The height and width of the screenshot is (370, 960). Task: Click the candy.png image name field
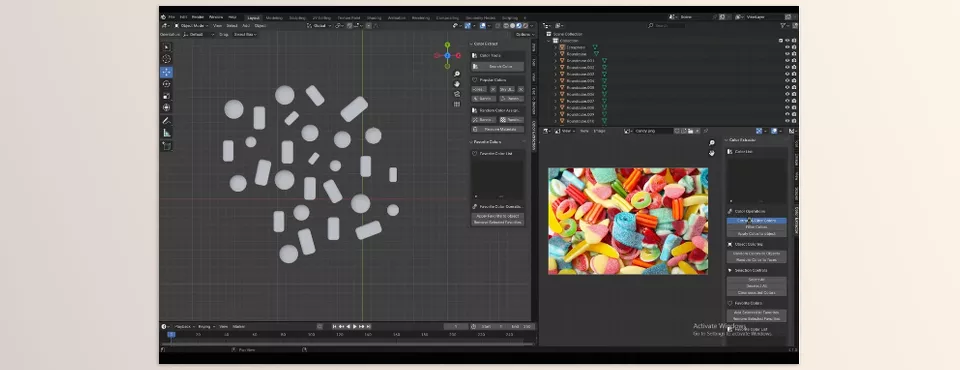653,131
